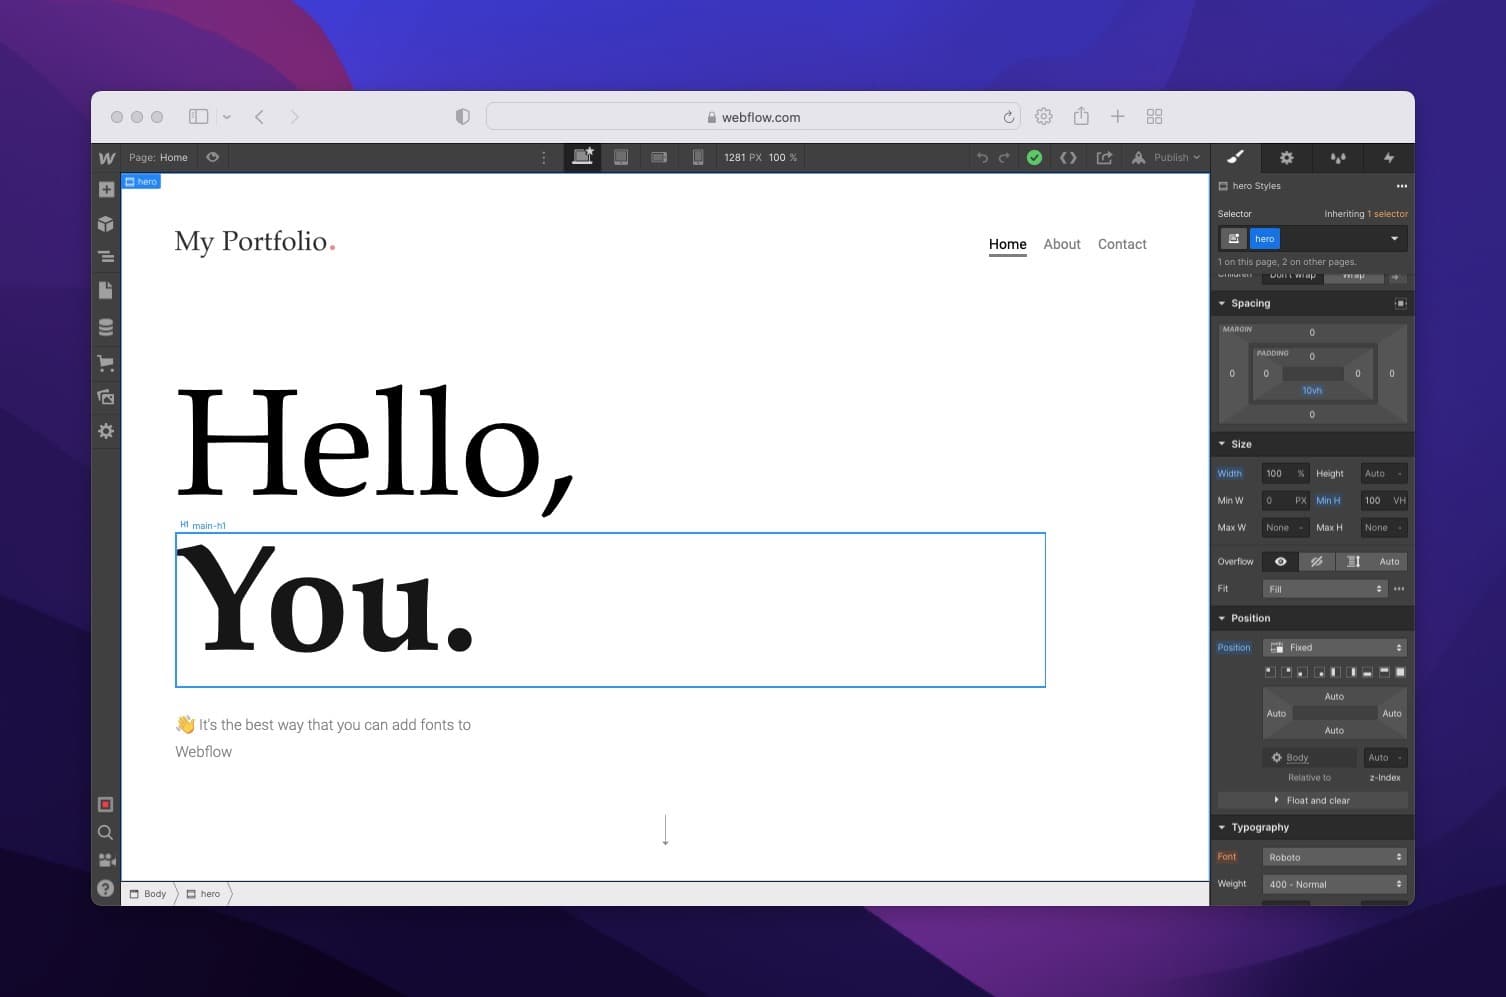1506x997 pixels.
Task: Select the desktop base breakpoint
Action: [x=583, y=157]
